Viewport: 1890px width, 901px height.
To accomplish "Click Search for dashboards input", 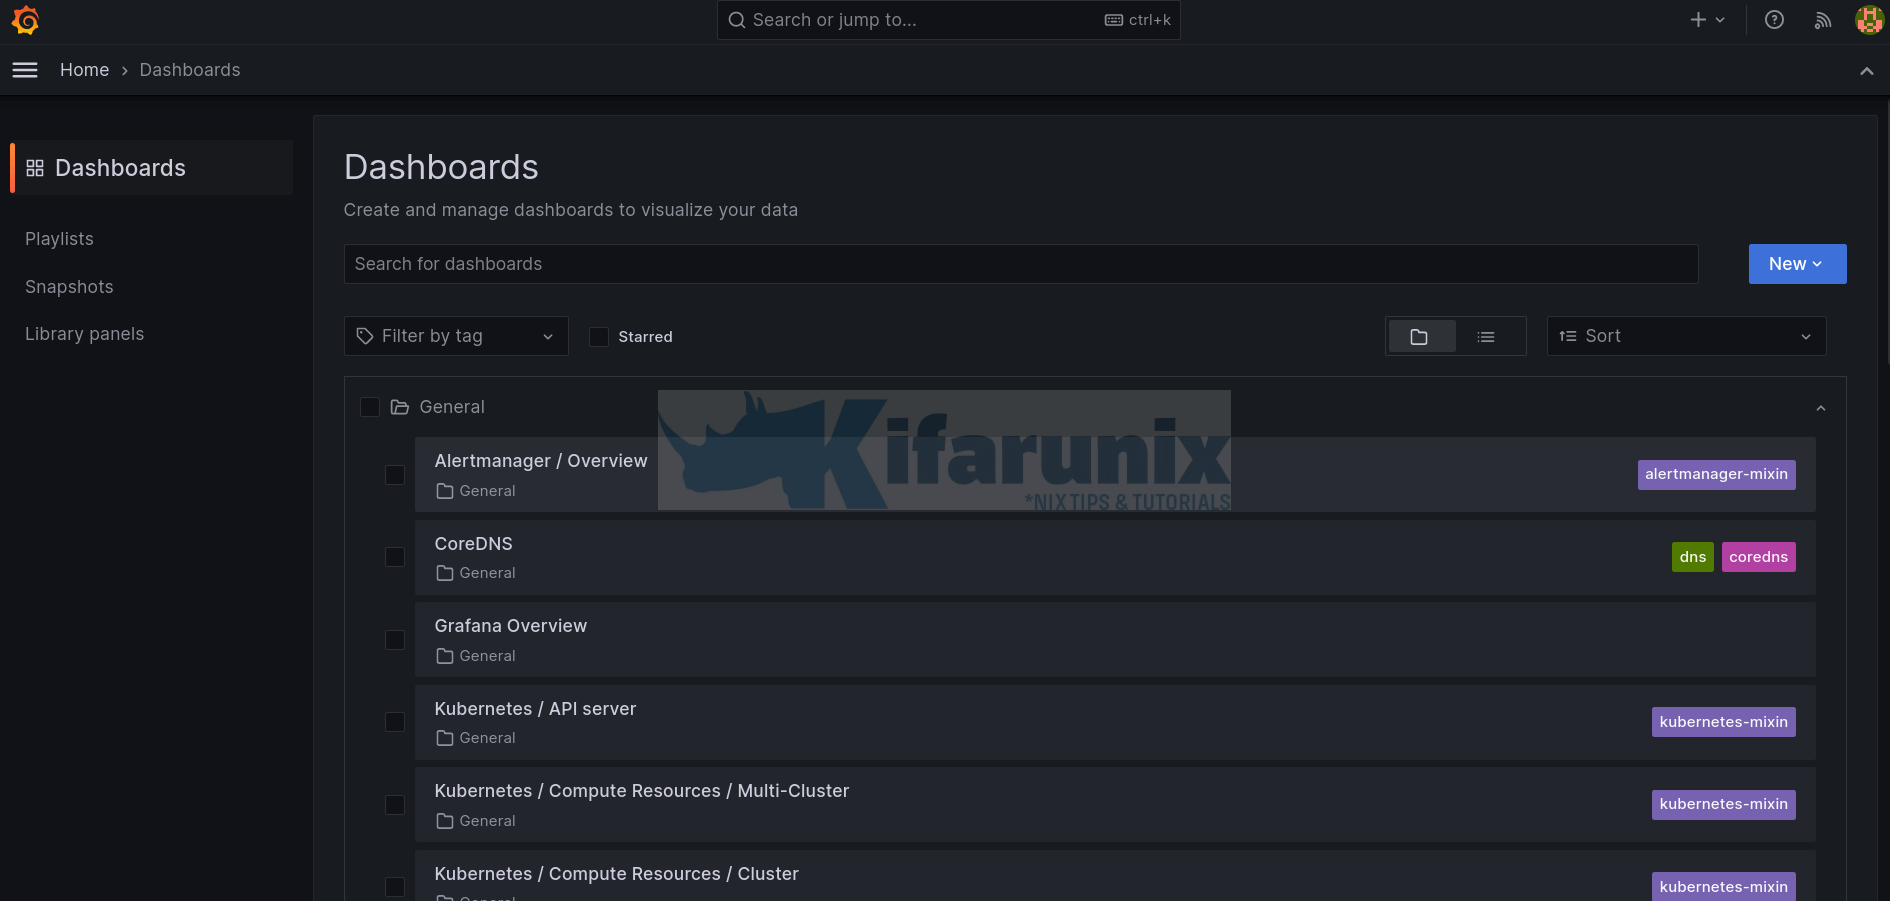I will point(1021,264).
